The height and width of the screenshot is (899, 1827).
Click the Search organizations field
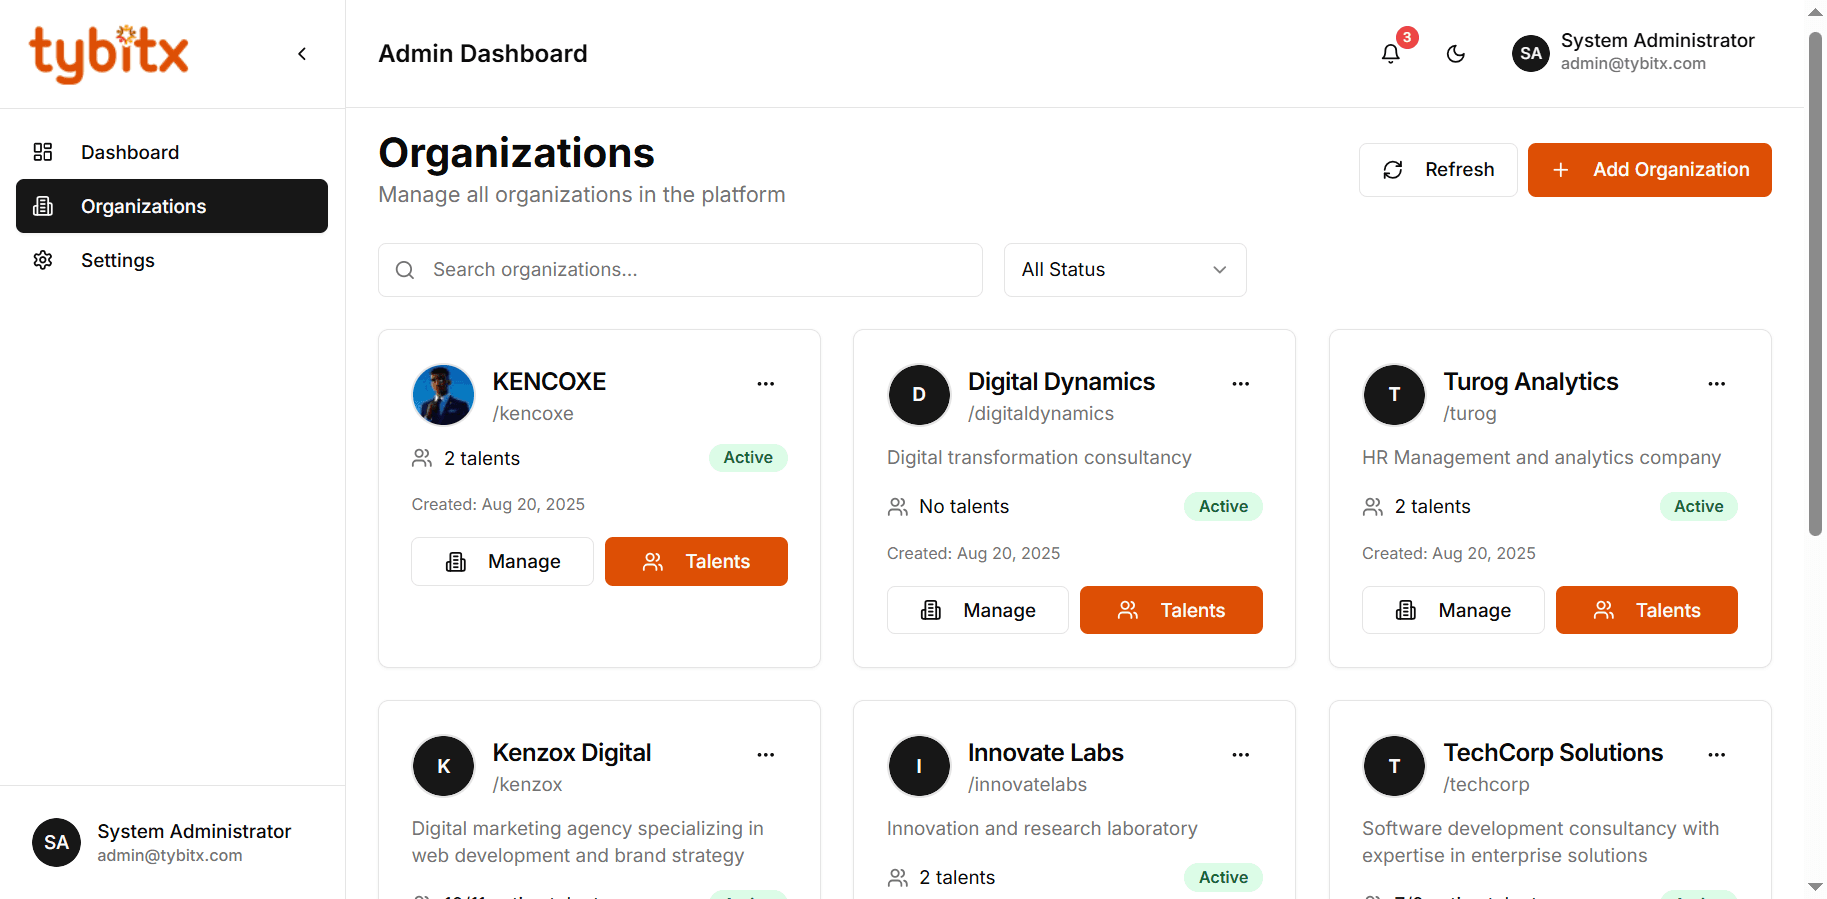pos(680,270)
